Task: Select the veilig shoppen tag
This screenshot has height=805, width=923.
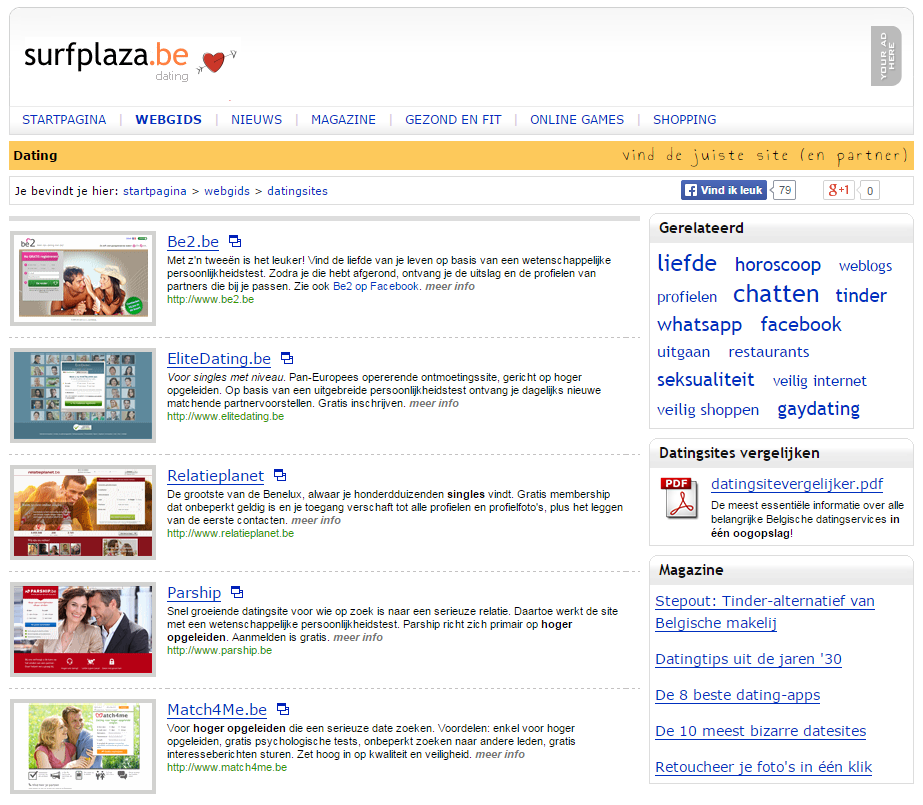Action: point(708,410)
